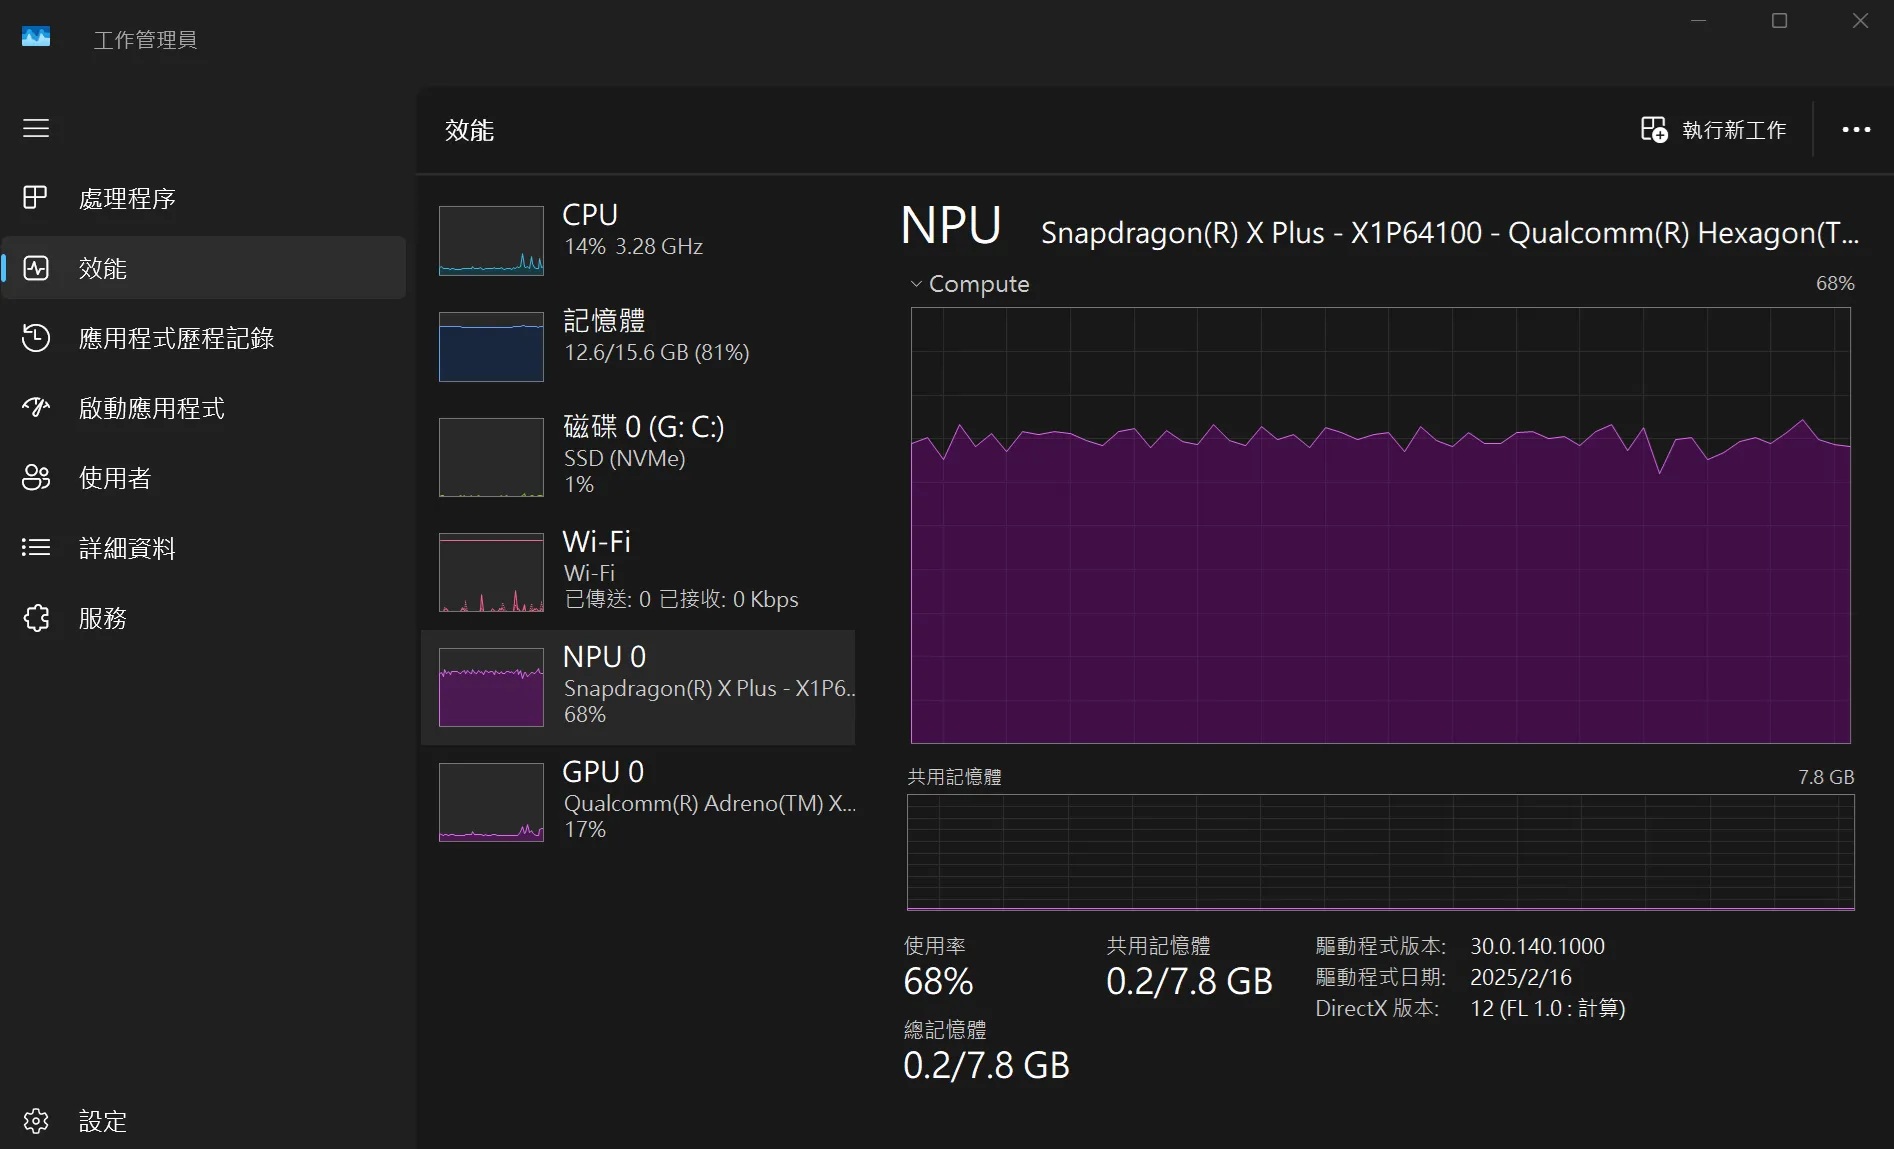The height and width of the screenshot is (1149, 1894).
Task: Select the CPU mini graph thumbnail
Action: point(491,240)
